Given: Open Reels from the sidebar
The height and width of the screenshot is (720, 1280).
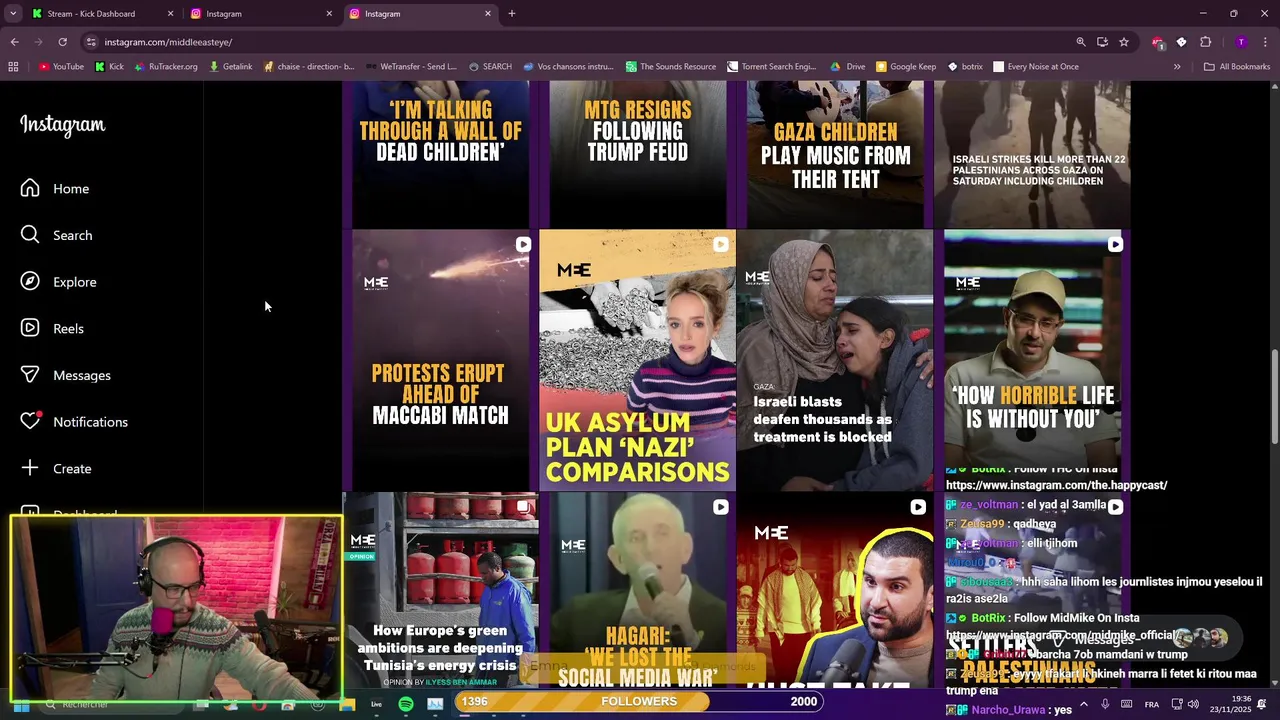Looking at the screenshot, I should pos(53,328).
